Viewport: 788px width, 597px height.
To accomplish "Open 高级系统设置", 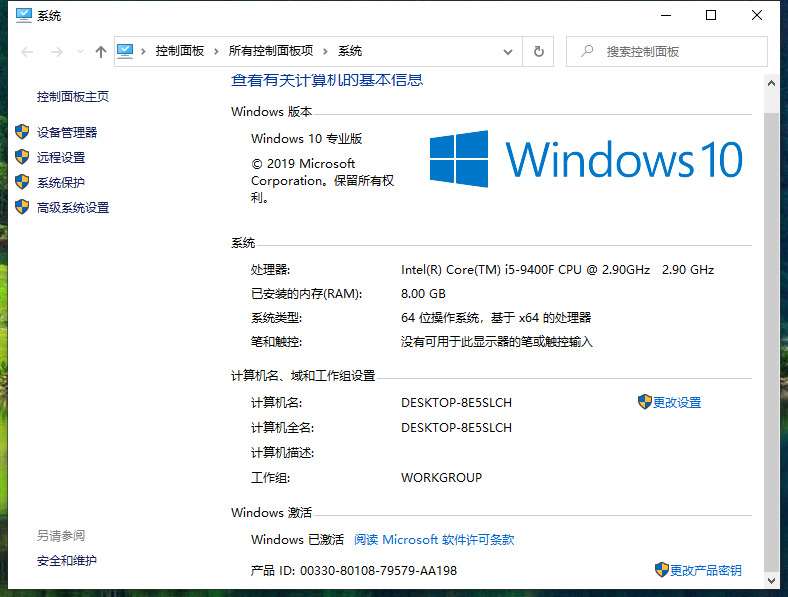I will [x=72, y=208].
